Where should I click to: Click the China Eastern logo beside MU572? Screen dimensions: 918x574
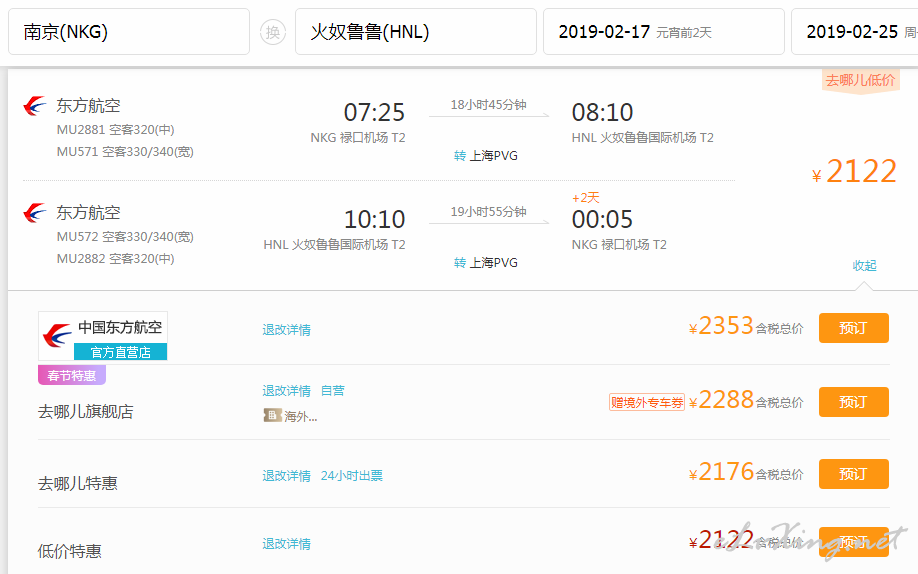coord(35,213)
